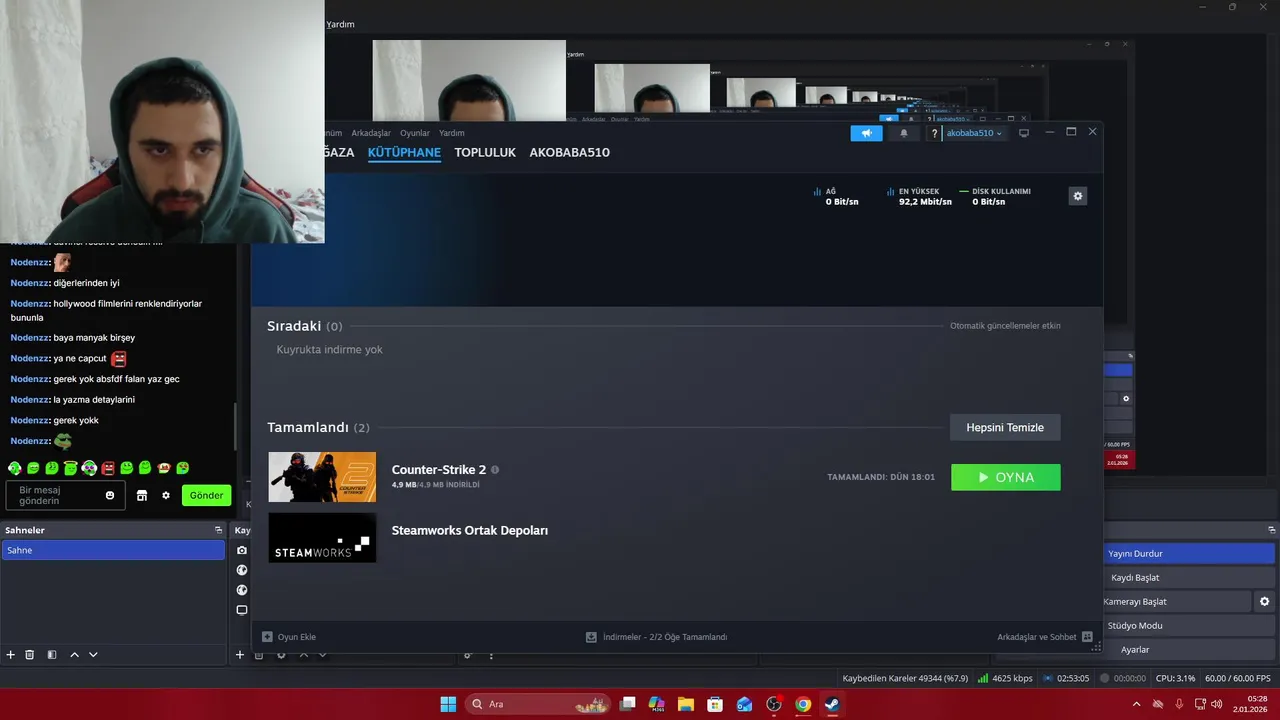Add a new source with plus icon
This screenshot has width=1280, height=720.
(240, 655)
